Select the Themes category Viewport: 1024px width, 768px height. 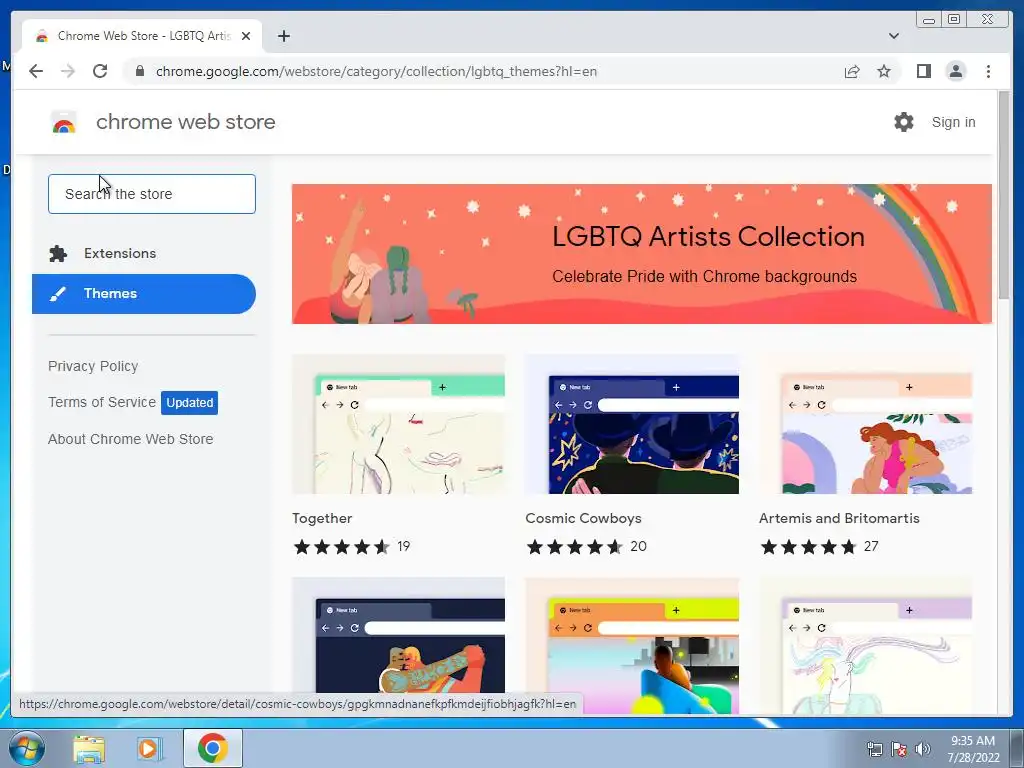144,294
